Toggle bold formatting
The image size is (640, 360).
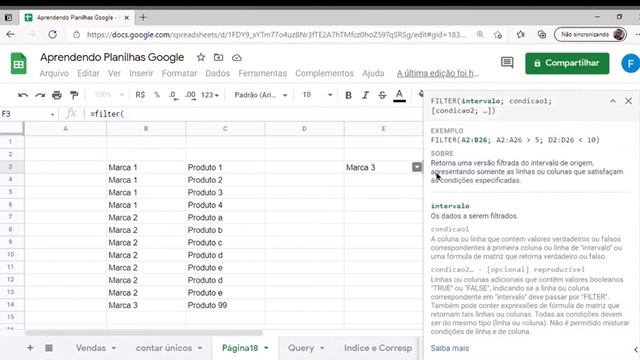click(x=348, y=95)
